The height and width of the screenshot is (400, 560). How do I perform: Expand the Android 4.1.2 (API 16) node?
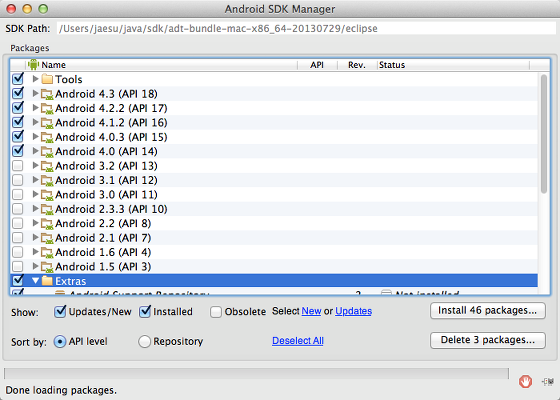(x=35, y=122)
